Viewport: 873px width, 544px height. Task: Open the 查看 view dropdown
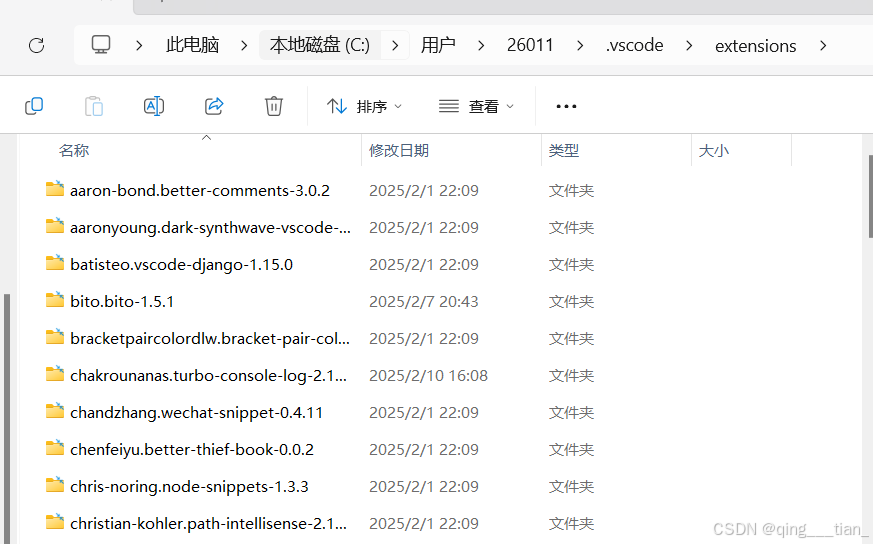pyautogui.click(x=476, y=106)
